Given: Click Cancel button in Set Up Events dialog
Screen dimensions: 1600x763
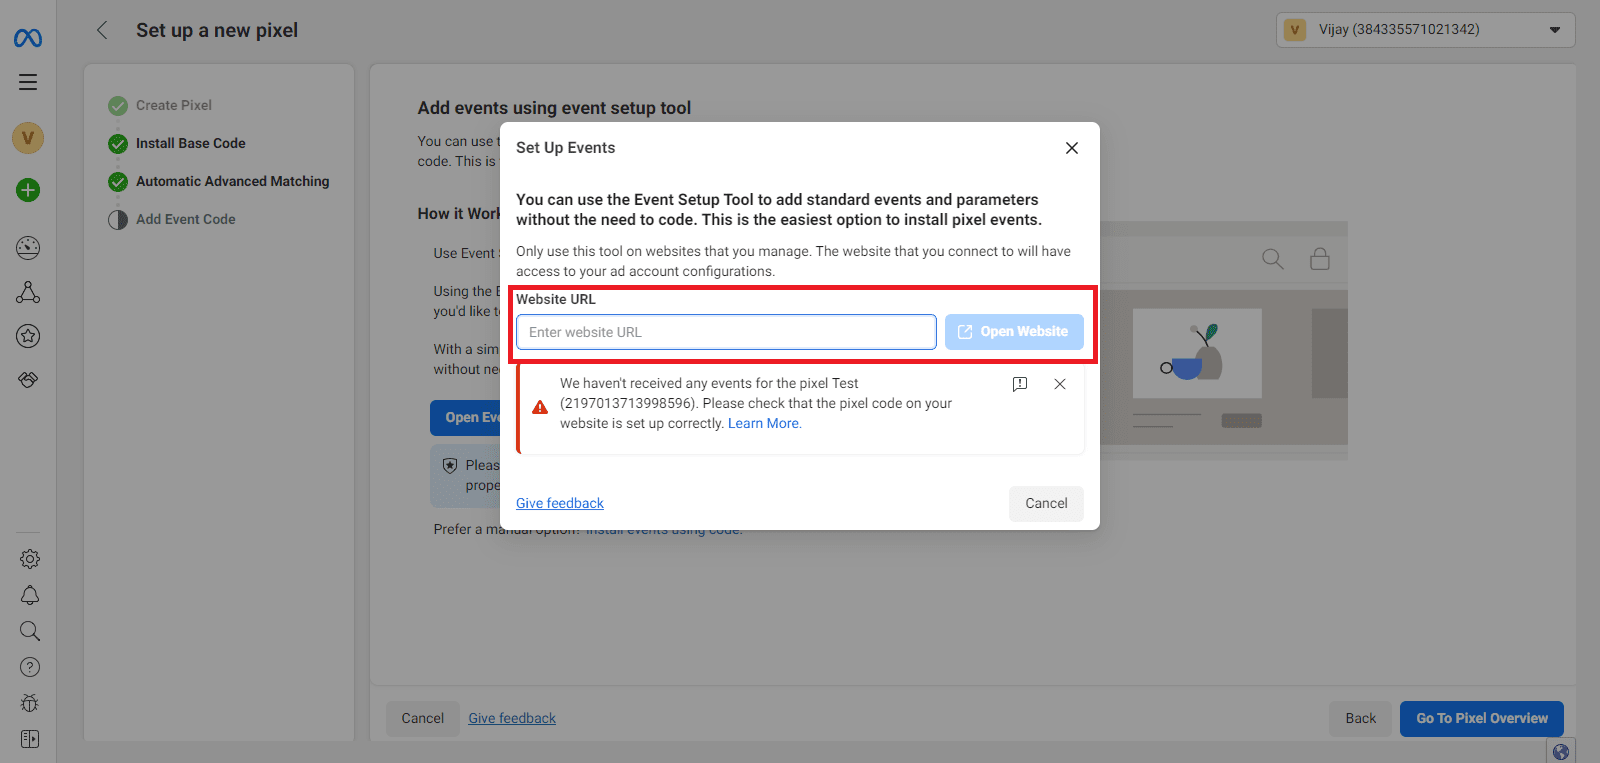Looking at the screenshot, I should (x=1046, y=503).
